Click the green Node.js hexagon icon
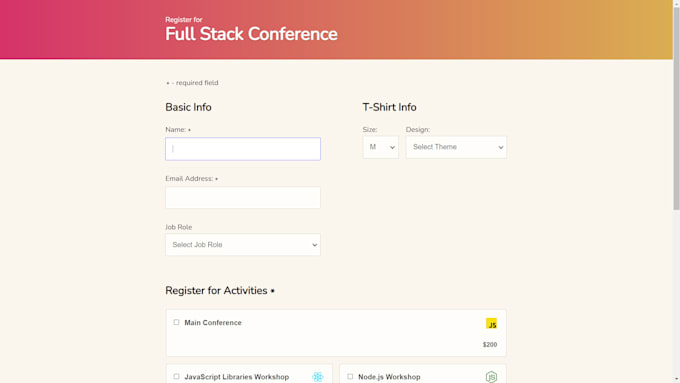The image size is (680, 383). [x=491, y=376]
